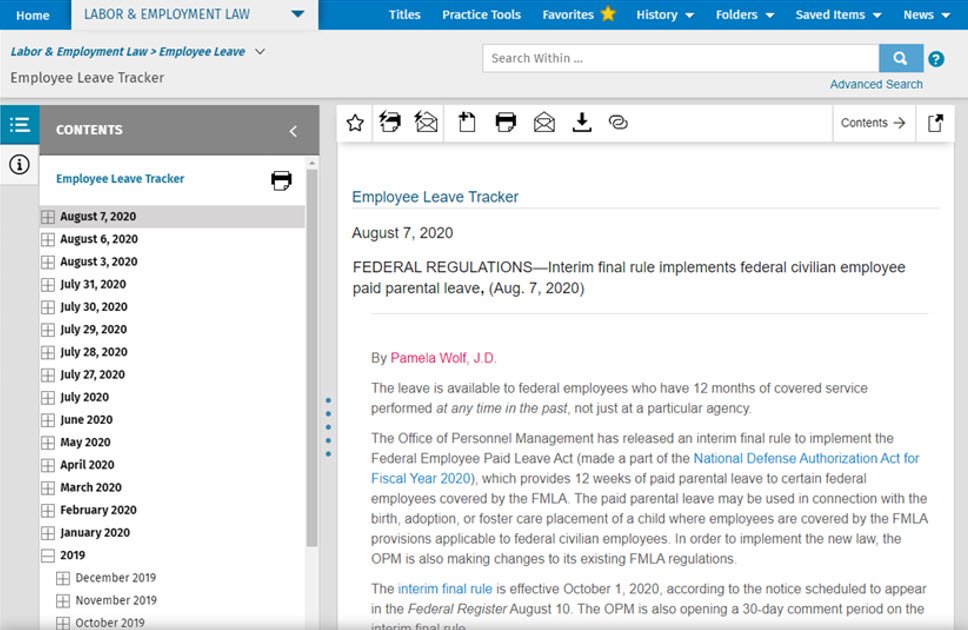Download the document using download icon
Image resolution: width=968 pixels, height=630 pixels.
(x=582, y=122)
